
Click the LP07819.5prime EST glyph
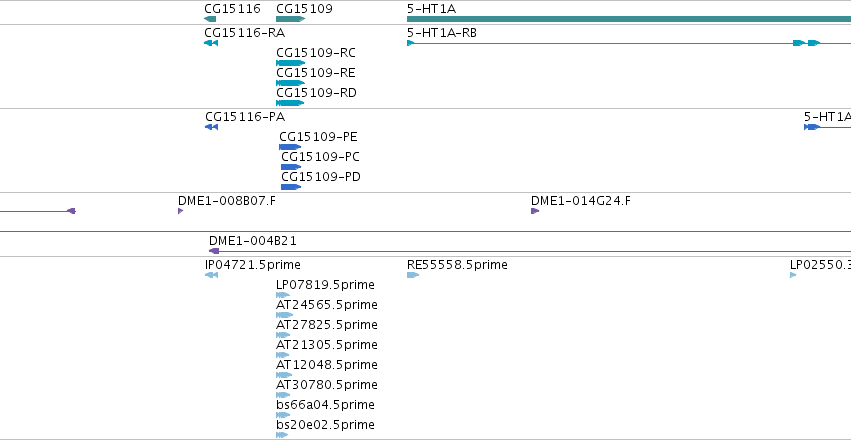[x=283, y=295]
